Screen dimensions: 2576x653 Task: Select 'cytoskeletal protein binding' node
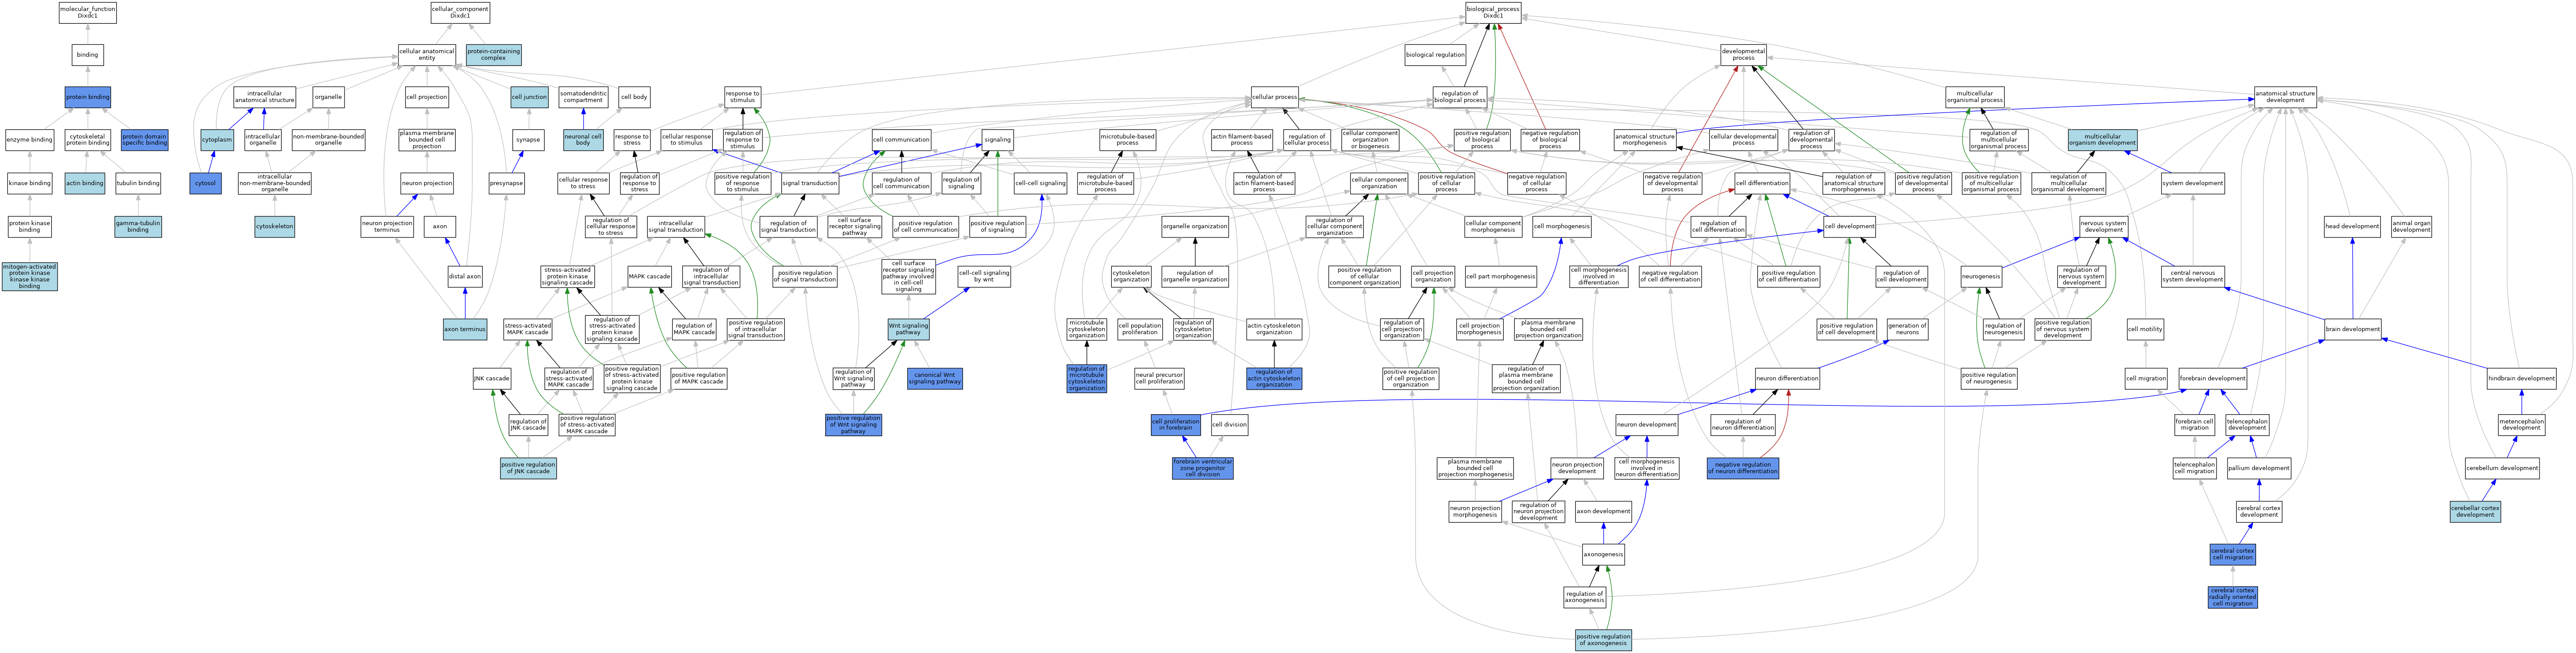click(88, 140)
